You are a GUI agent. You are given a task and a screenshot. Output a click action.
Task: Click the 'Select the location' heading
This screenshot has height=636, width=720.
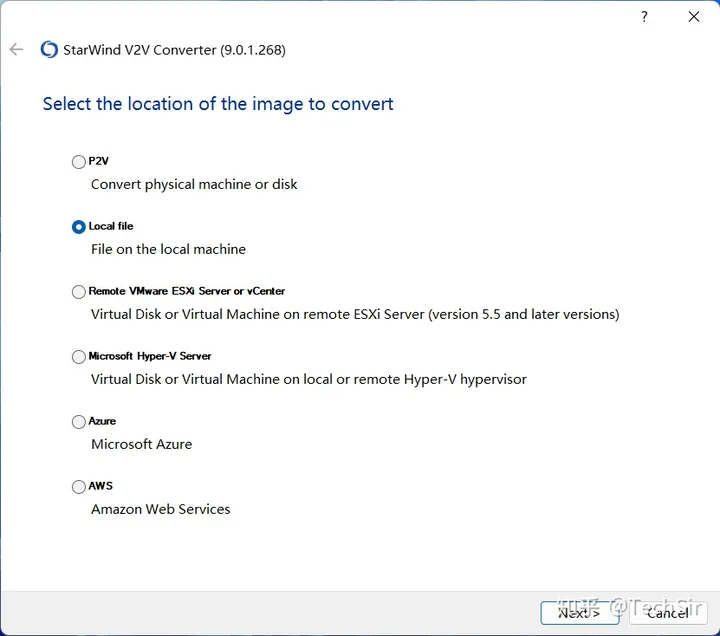click(x=218, y=104)
